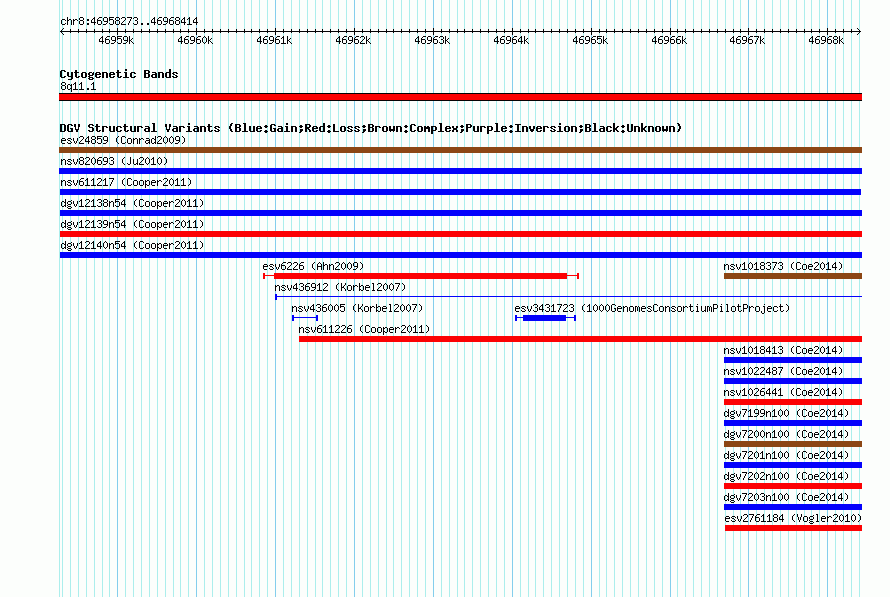Click the 46964k ruler position
The image size is (890, 597).
point(511,40)
